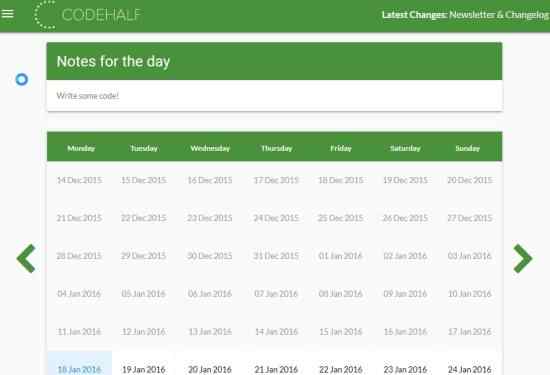The width and height of the screenshot is (550, 375).
Task: Select 20 Dec 2015
Action: [x=470, y=180]
